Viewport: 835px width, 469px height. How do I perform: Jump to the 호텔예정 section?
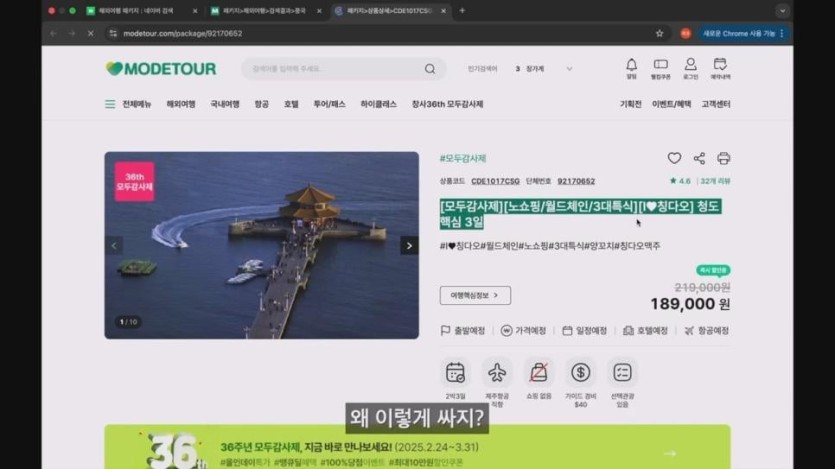(x=645, y=330)
